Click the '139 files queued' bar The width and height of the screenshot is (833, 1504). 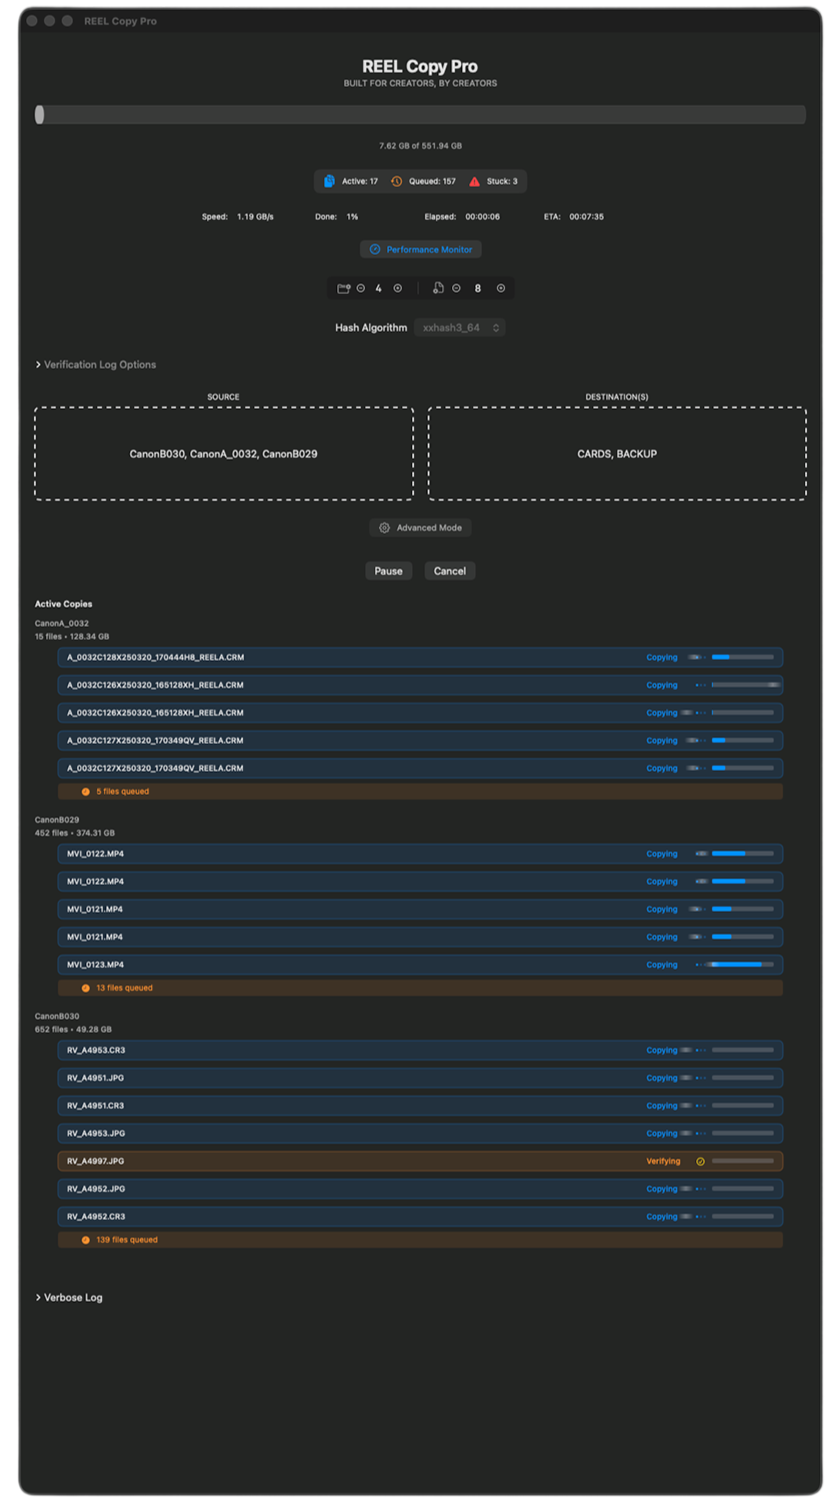click(420, 1240)
